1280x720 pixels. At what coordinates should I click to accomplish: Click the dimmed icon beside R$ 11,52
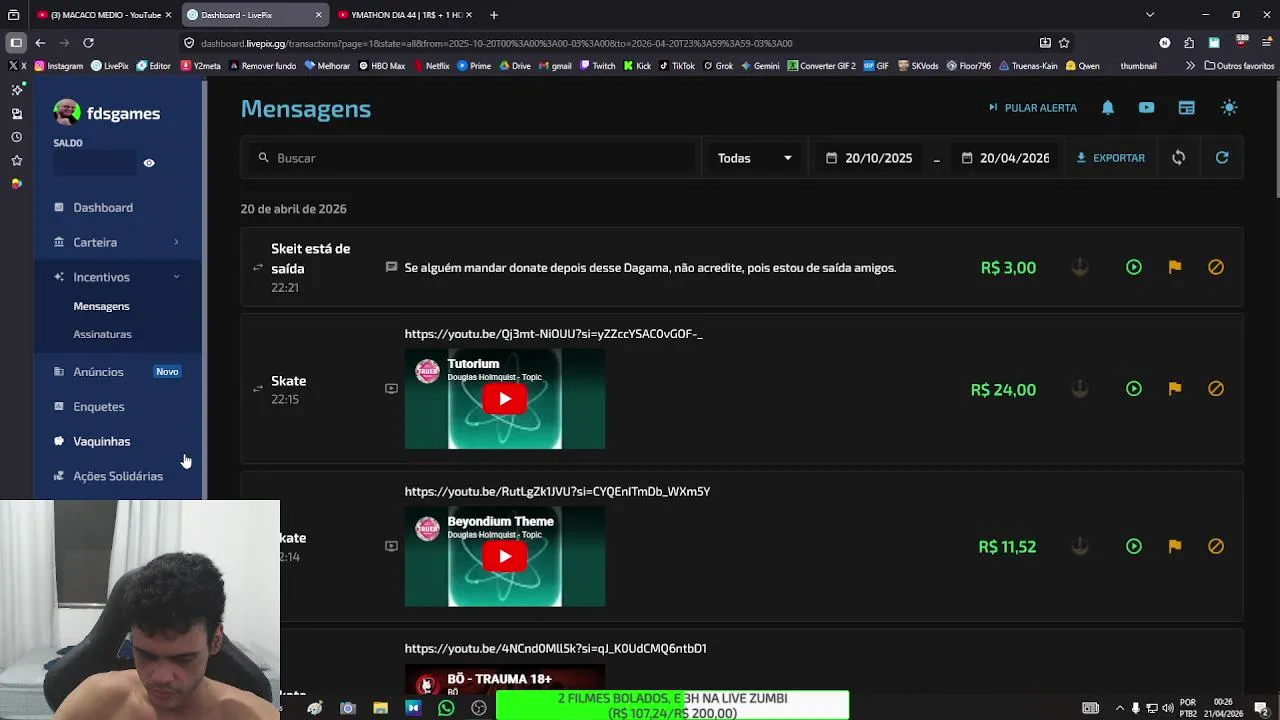click(1080, 547)
